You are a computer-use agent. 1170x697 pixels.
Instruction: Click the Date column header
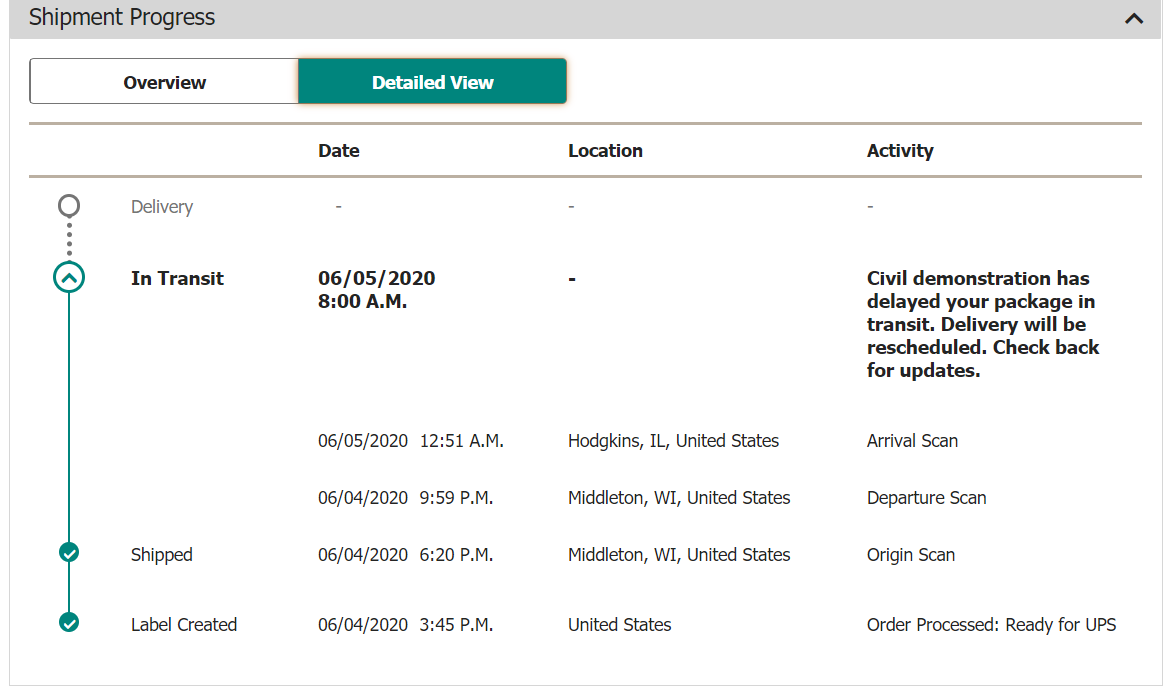coord(339,151)
